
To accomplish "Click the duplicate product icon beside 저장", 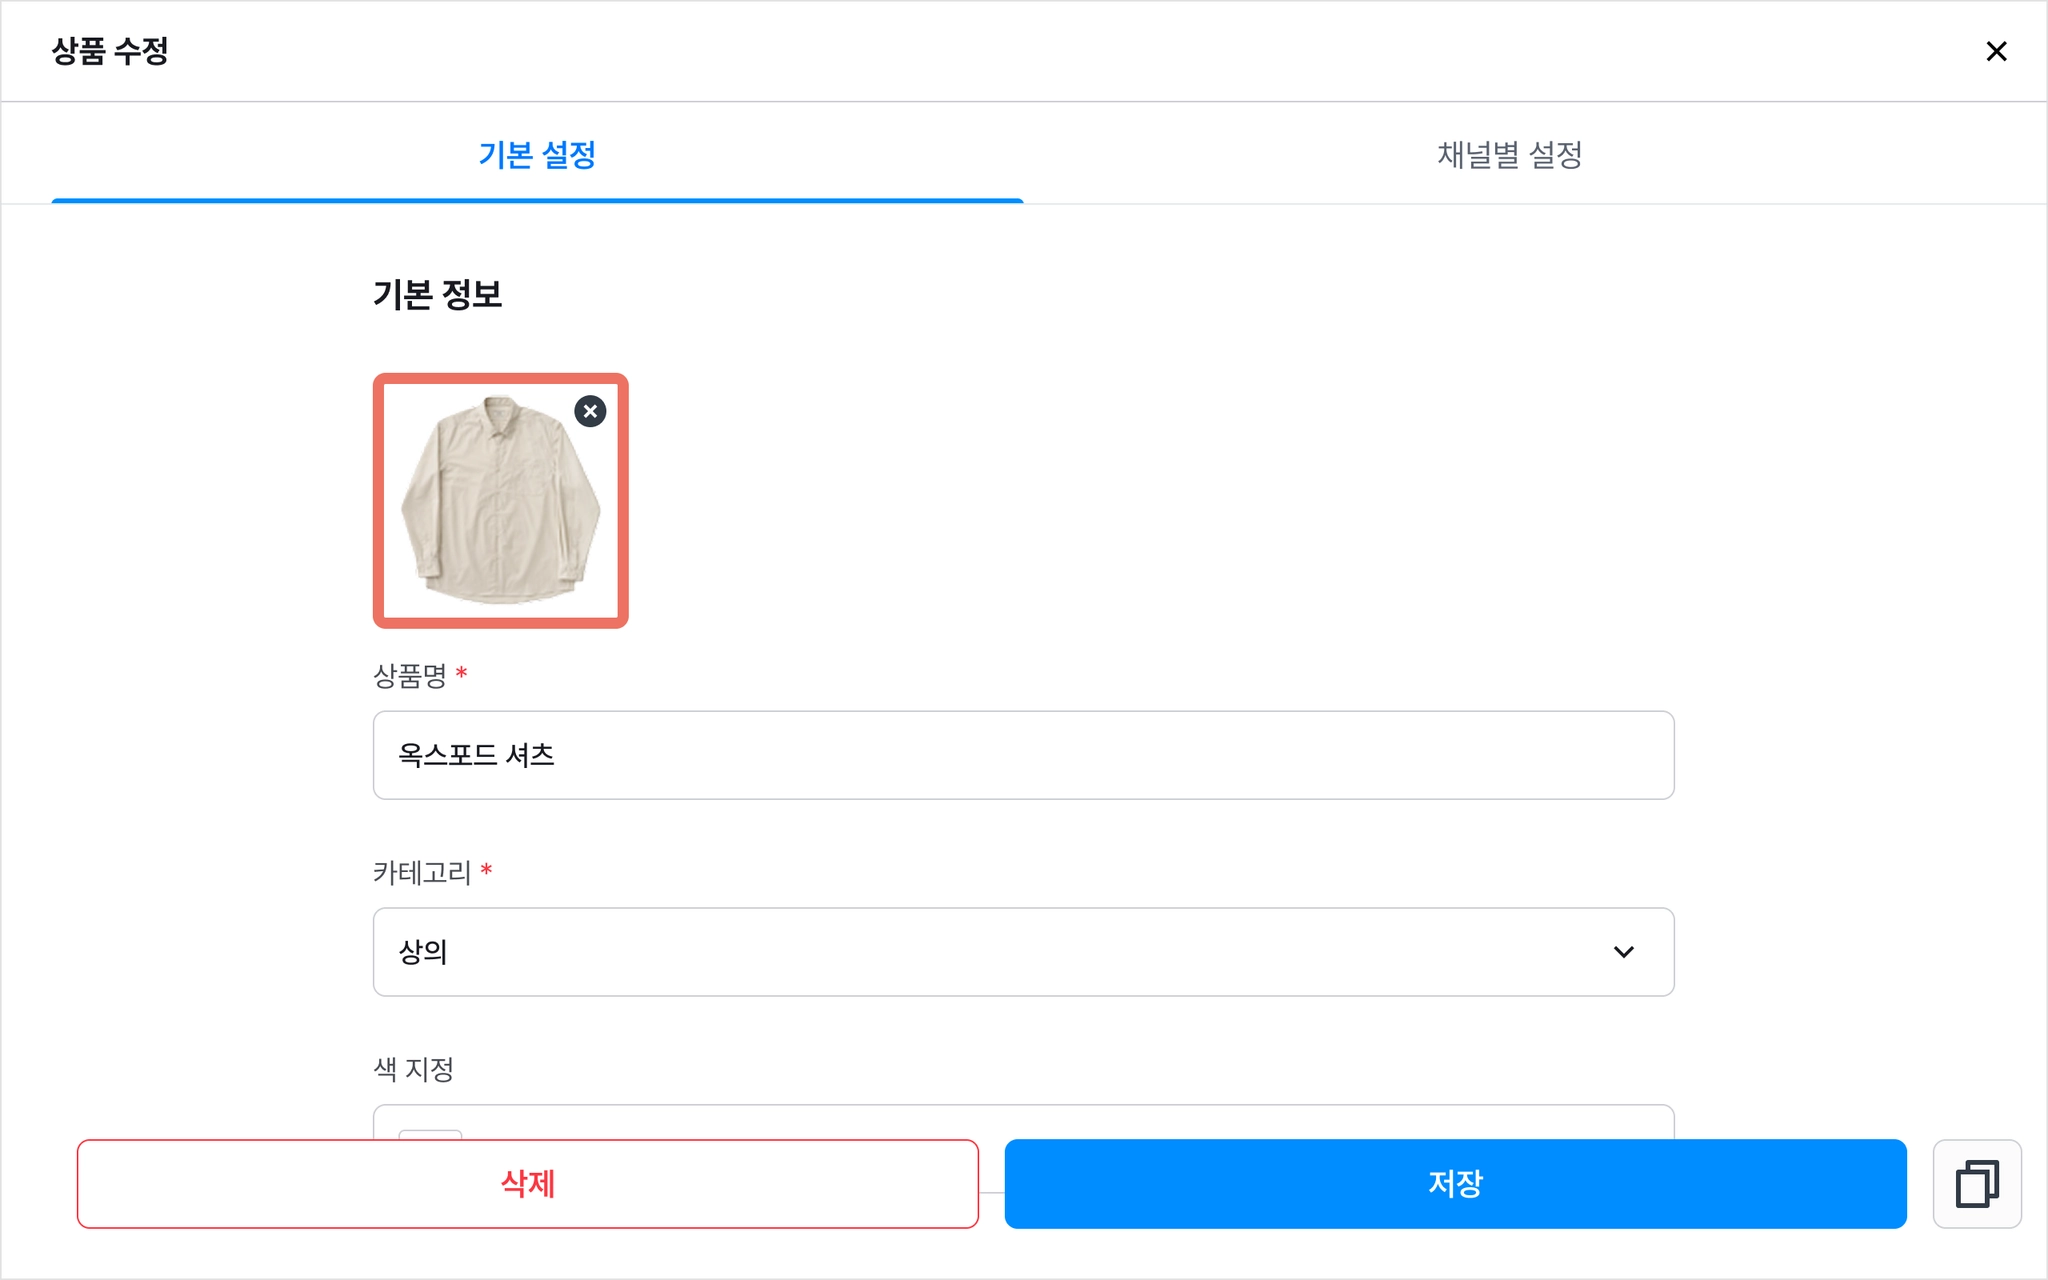I will click(x=1977, y=1184).
